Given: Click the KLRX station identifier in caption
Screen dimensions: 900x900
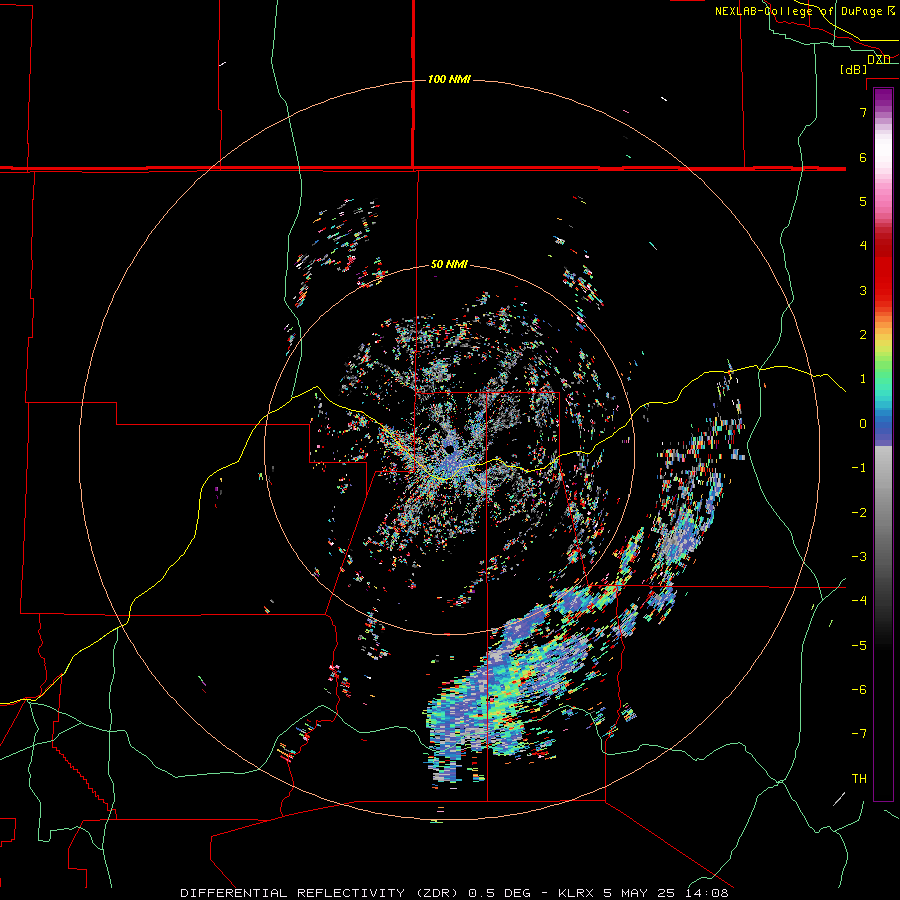Looking at the screenshot, I should (578, 893).
